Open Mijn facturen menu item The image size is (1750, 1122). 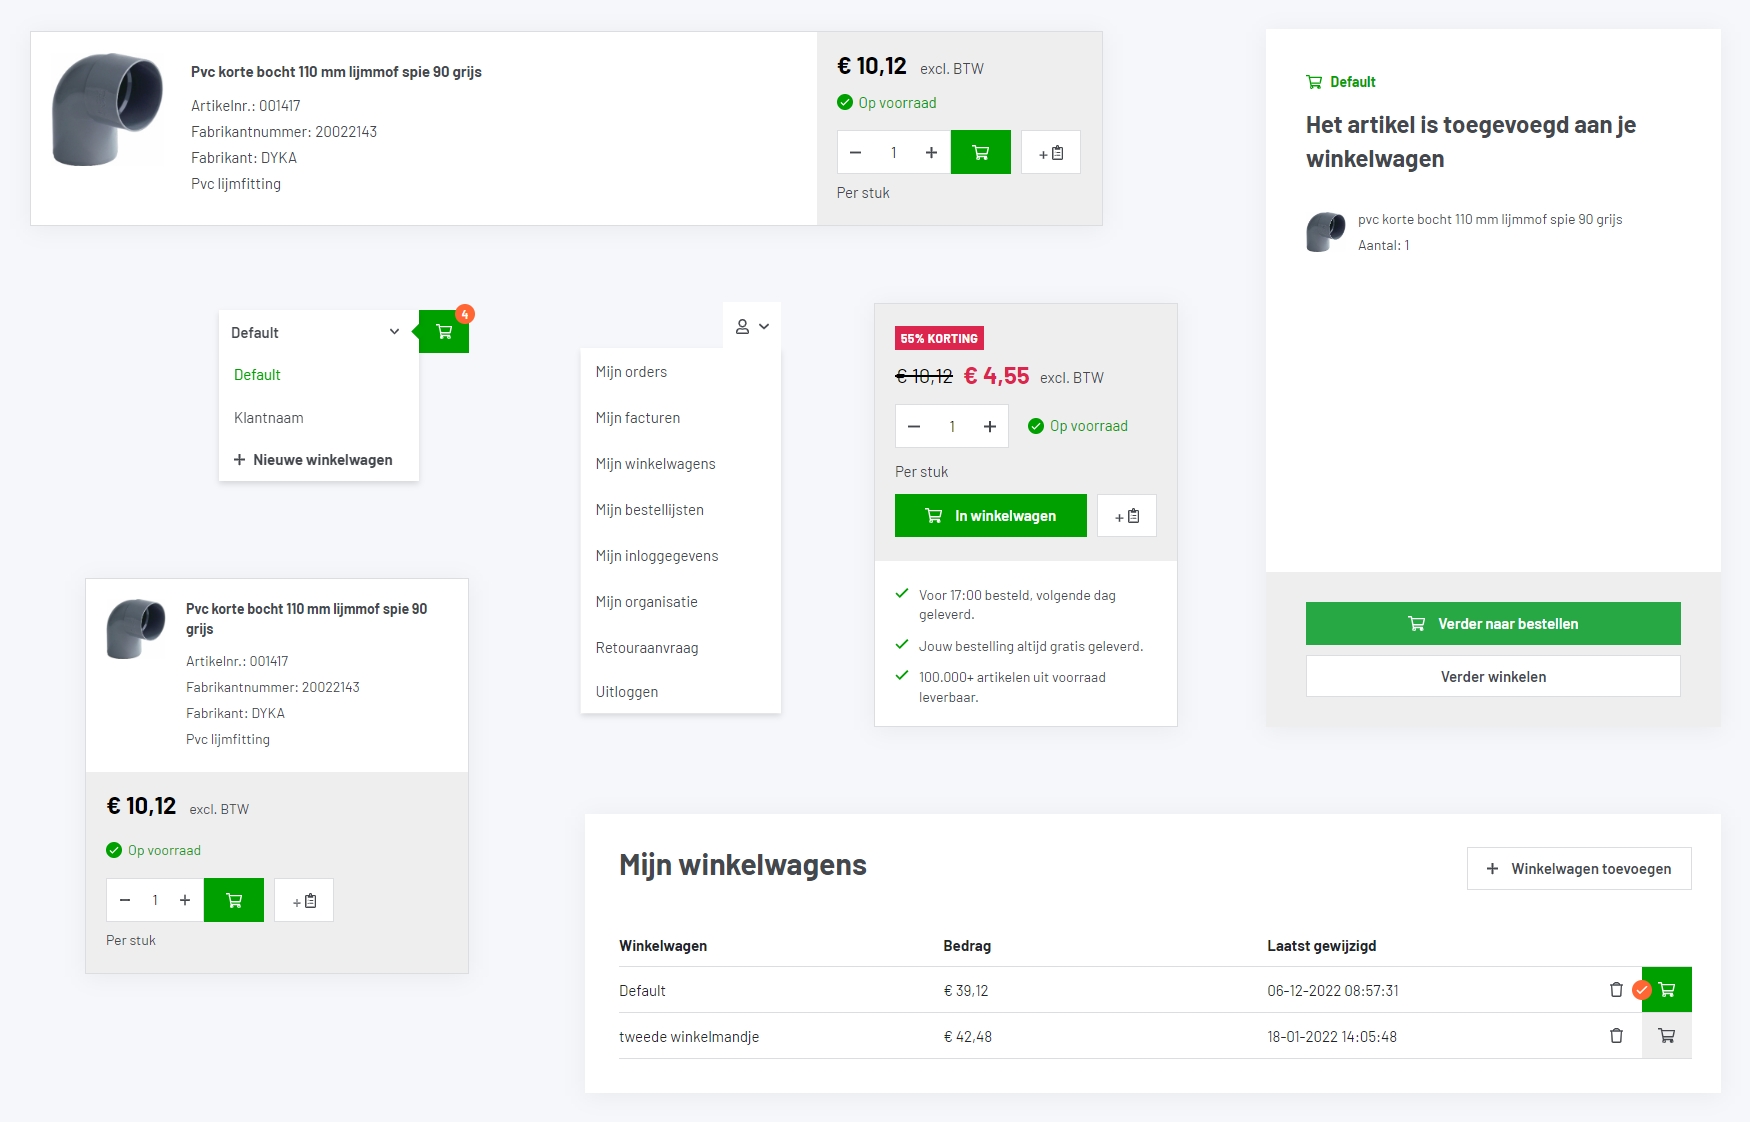638,418
